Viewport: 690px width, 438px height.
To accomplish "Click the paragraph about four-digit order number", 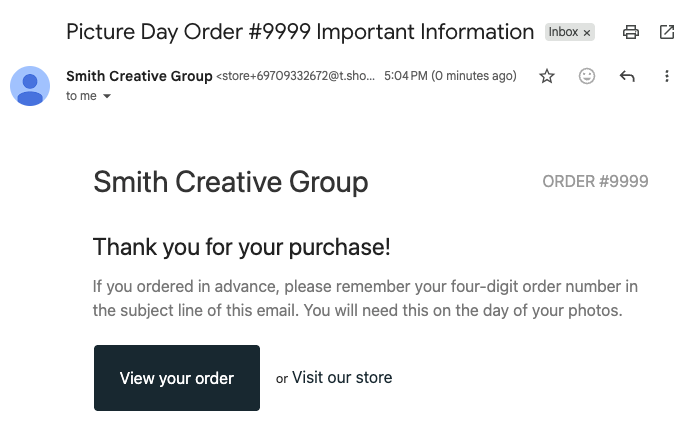I will 365,299.
